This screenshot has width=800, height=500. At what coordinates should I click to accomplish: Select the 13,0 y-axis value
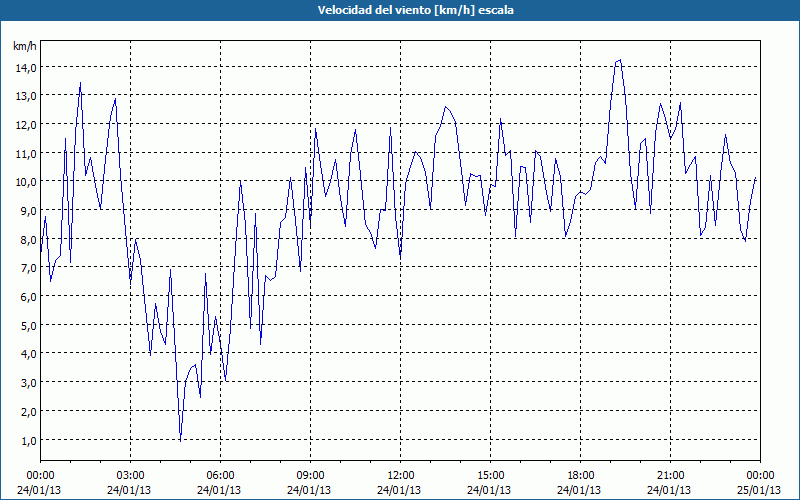point(26,96)
